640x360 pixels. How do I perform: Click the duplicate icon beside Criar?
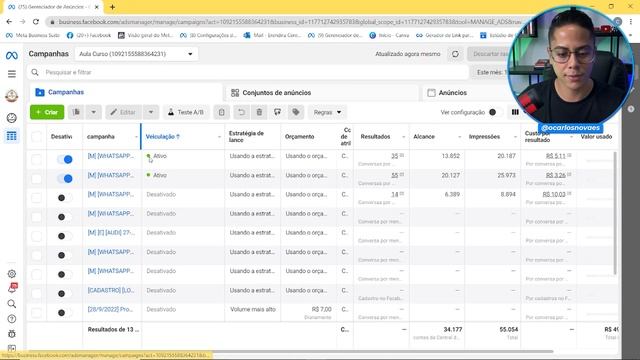point(76,112)
